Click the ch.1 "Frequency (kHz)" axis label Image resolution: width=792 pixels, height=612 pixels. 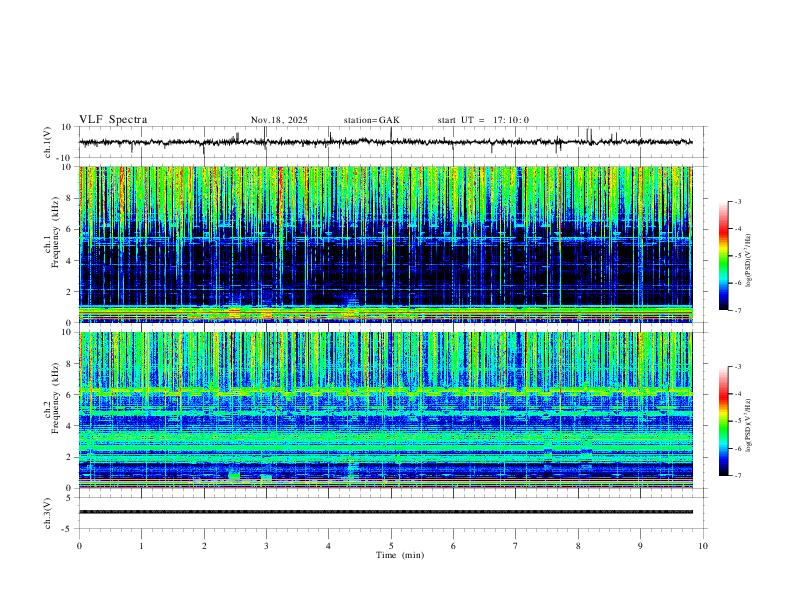coord(55,232)
